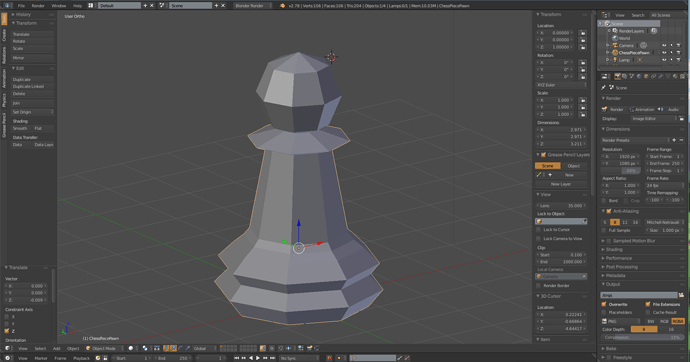The image size is (690, 362).
Task: Select the translate manipulator arrow icon
Action: pos(173,348)
